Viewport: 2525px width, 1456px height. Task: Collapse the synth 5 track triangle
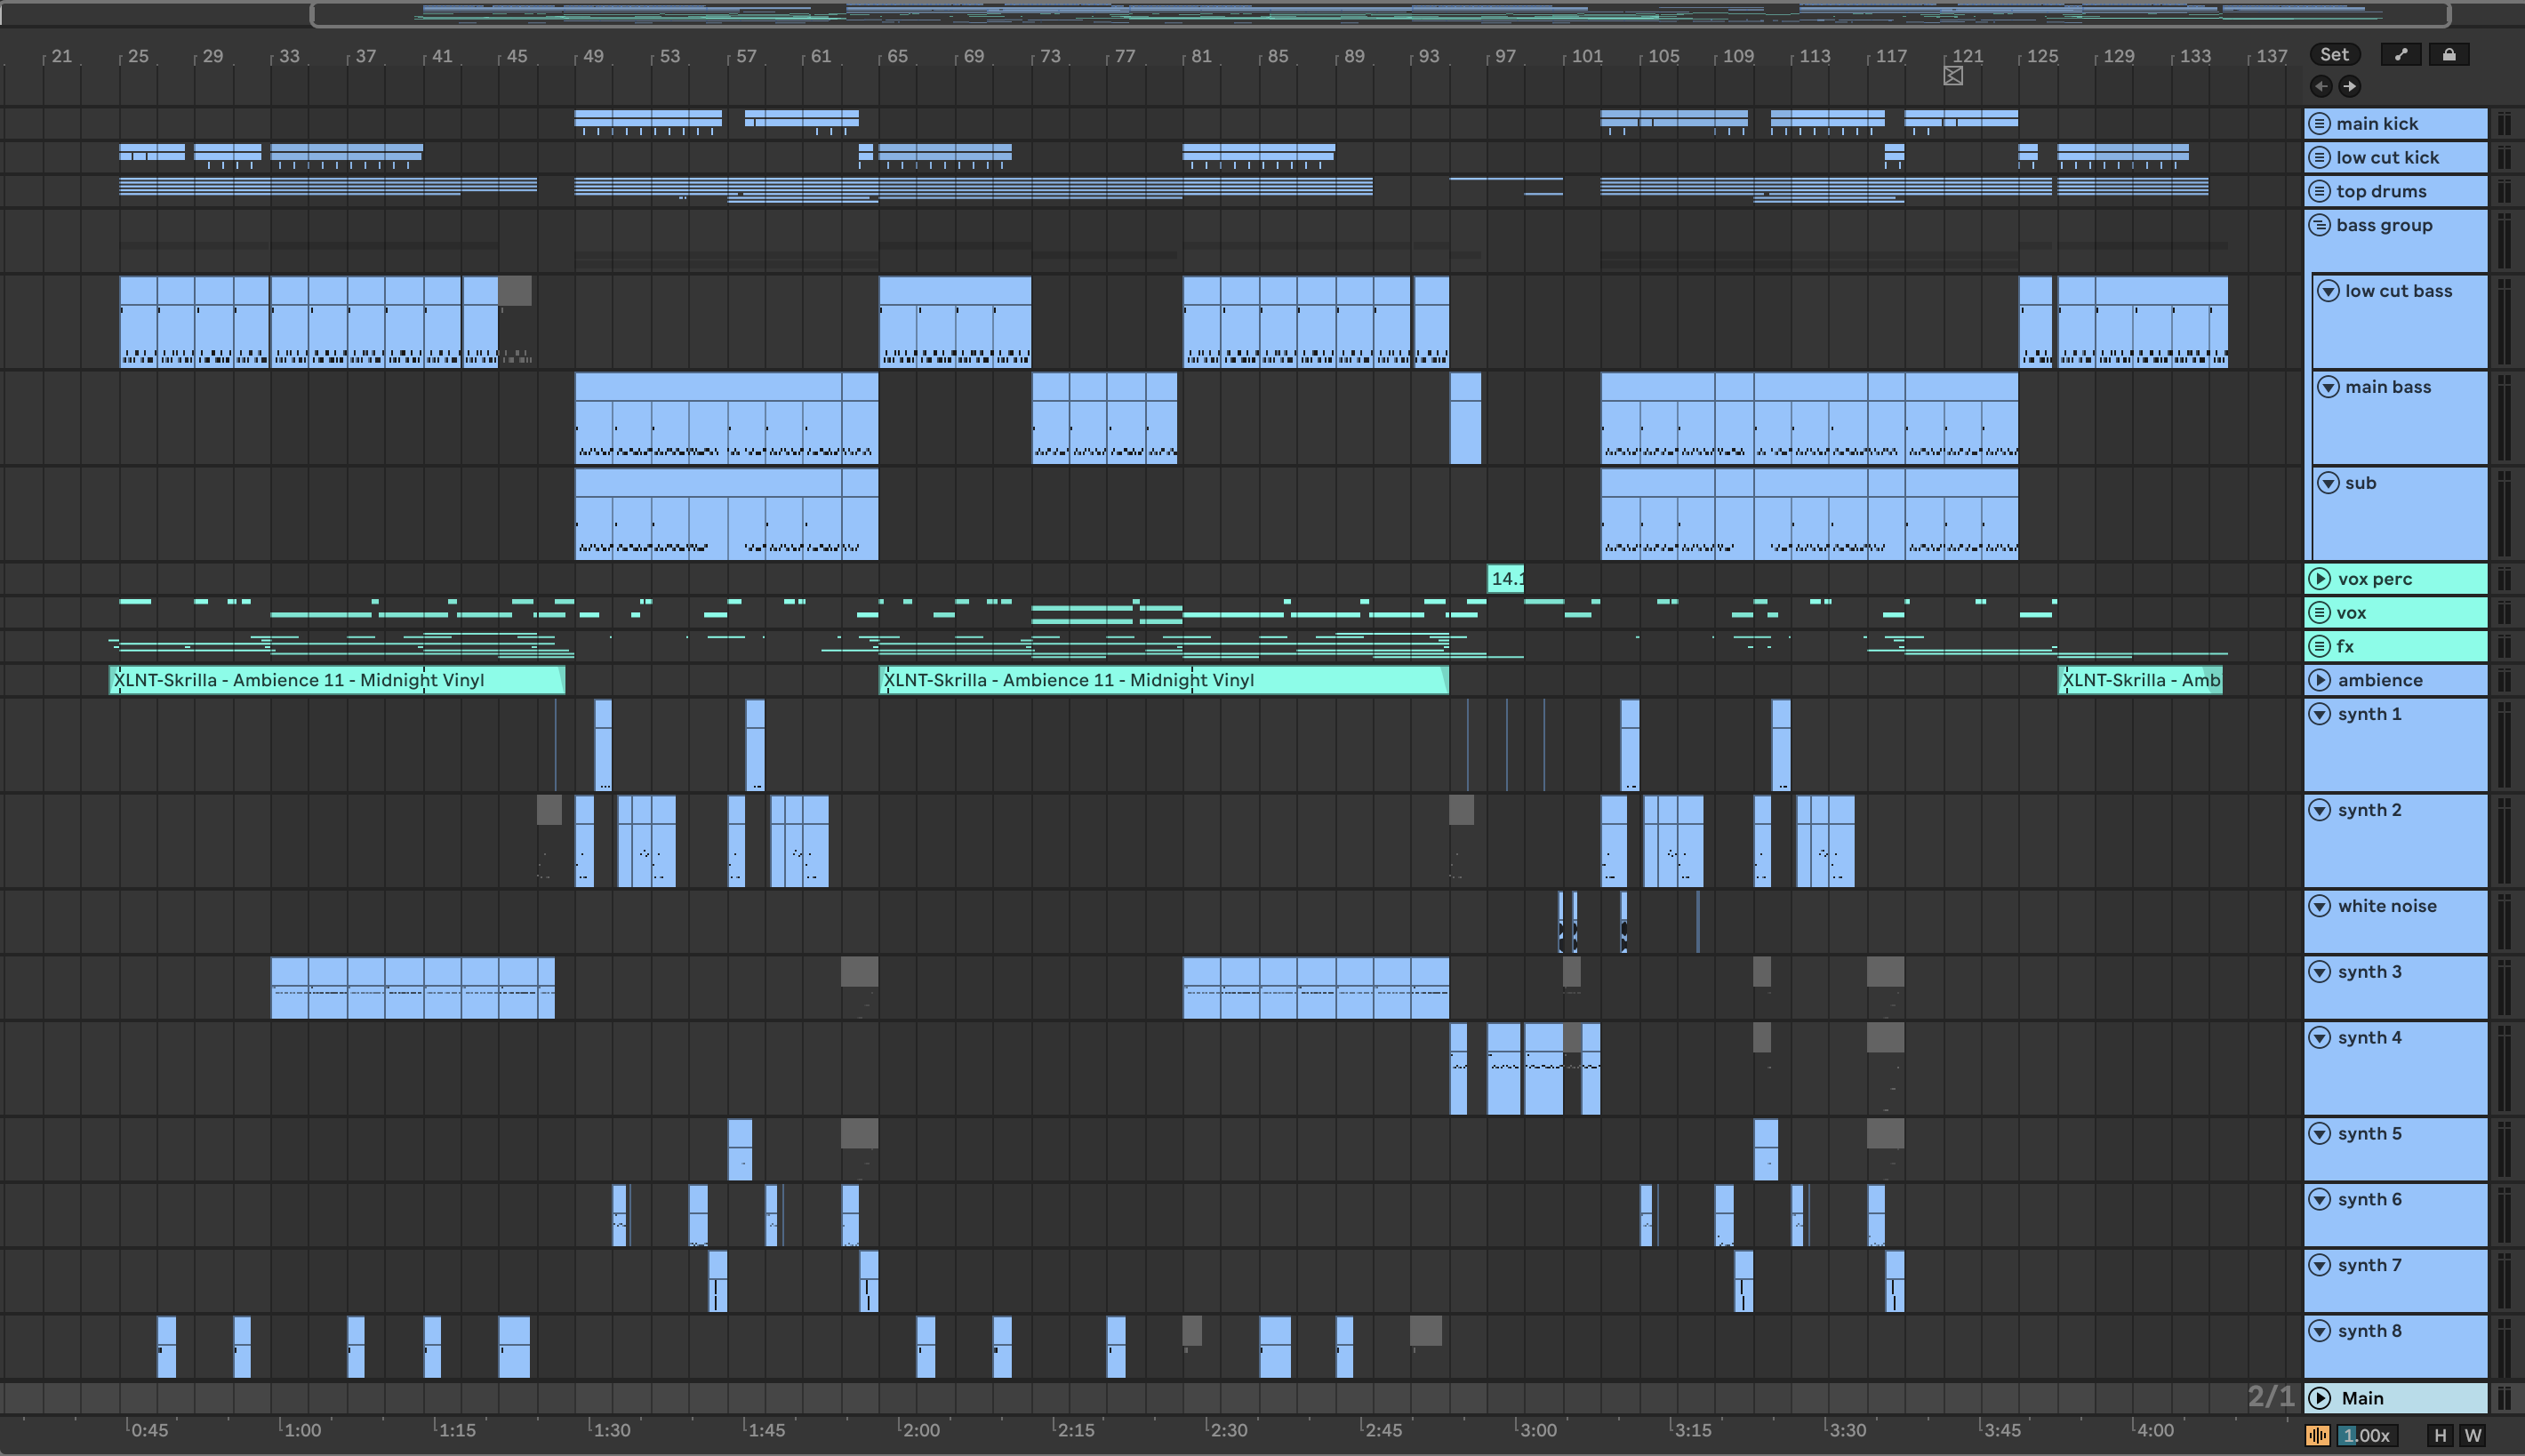click(x=2320, y=1134)
